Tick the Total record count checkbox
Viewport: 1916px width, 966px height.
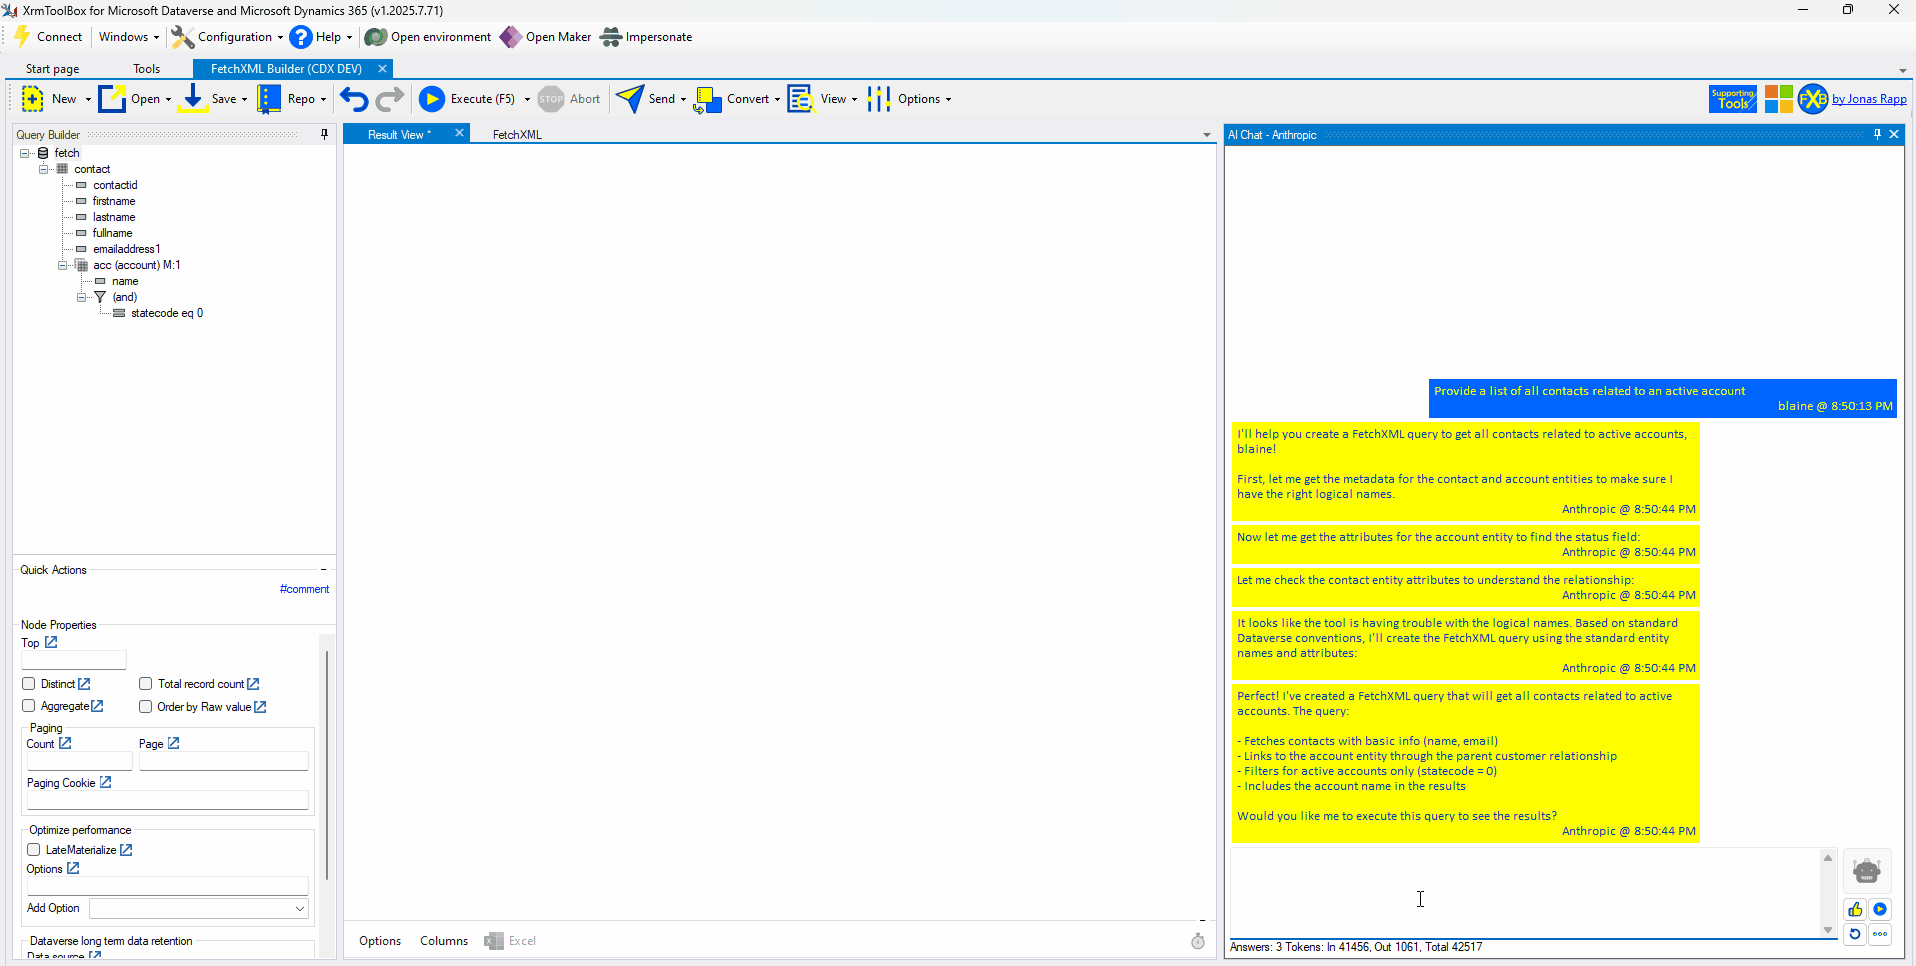click(x=146, y=684)
